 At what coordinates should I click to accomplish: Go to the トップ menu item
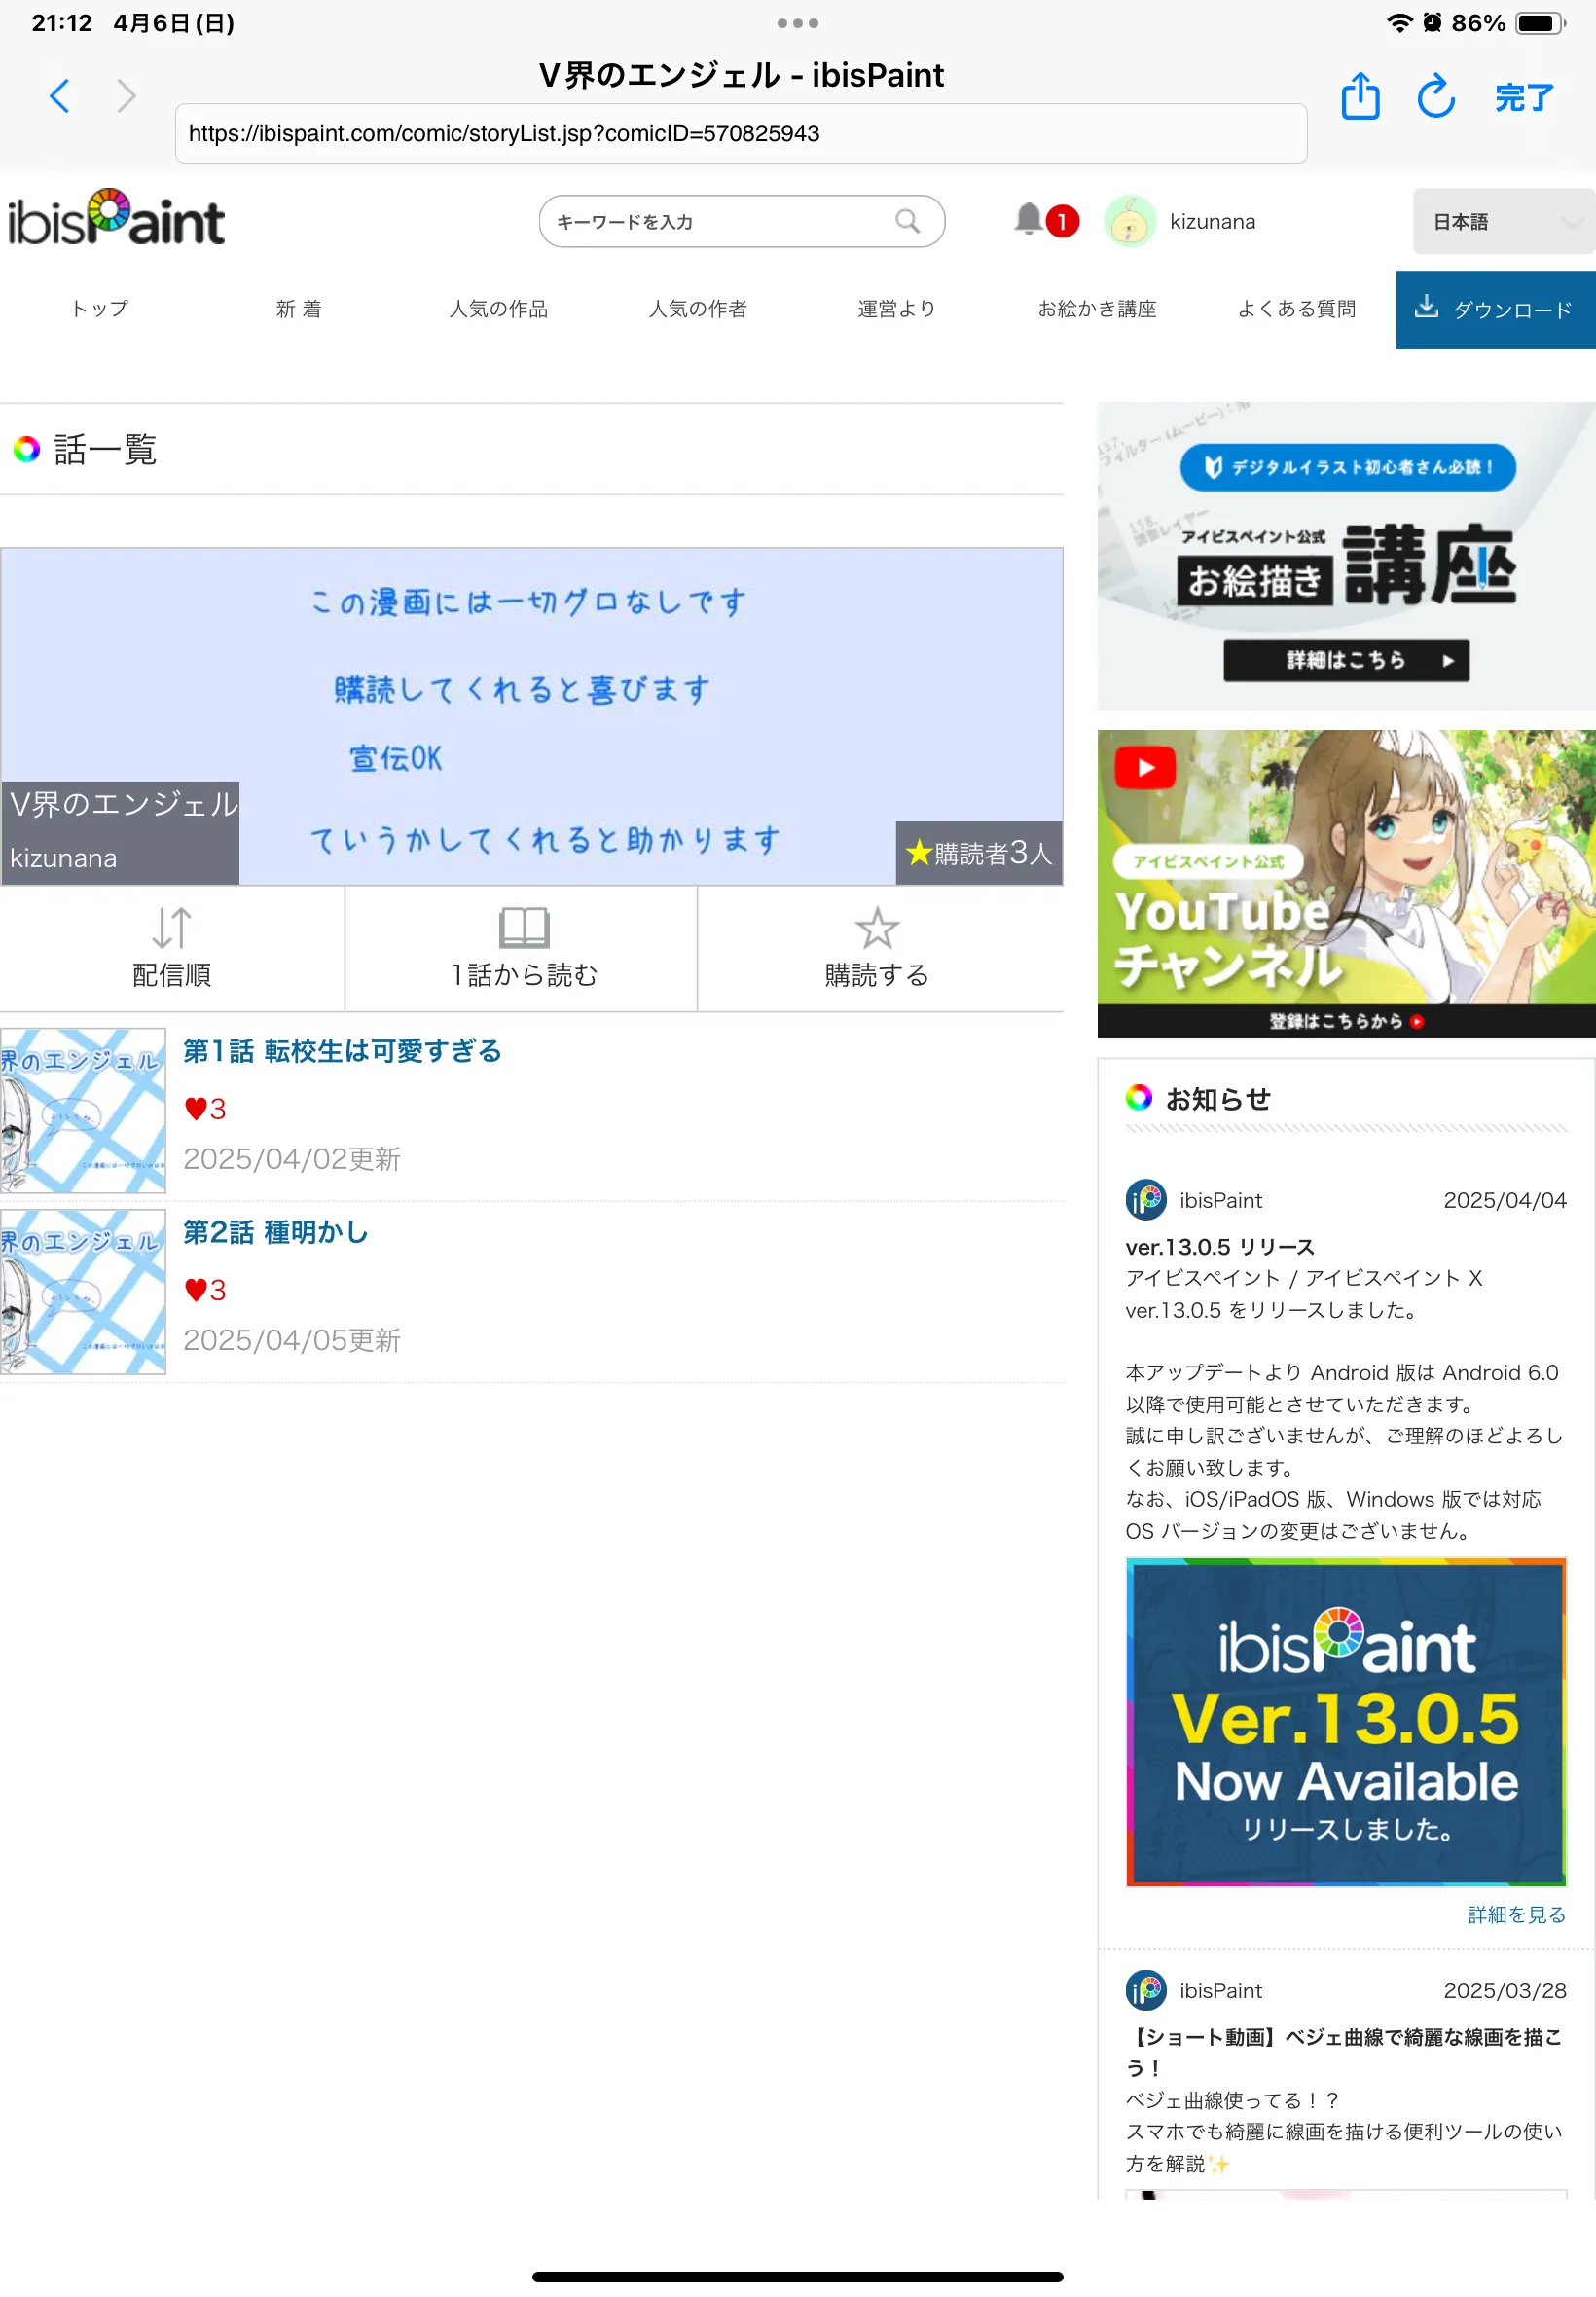coord(99,309)
